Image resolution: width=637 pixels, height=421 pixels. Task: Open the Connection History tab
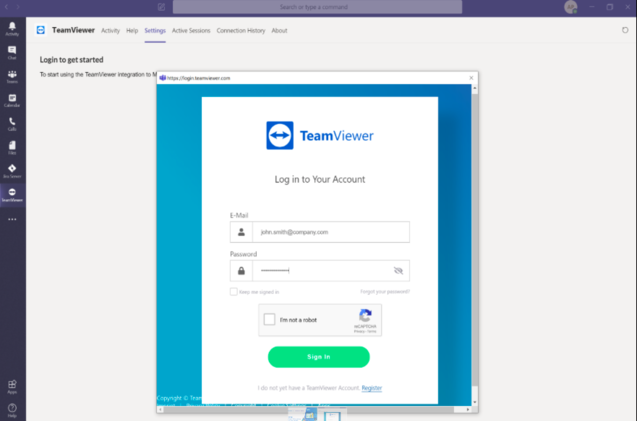point(241,30)
